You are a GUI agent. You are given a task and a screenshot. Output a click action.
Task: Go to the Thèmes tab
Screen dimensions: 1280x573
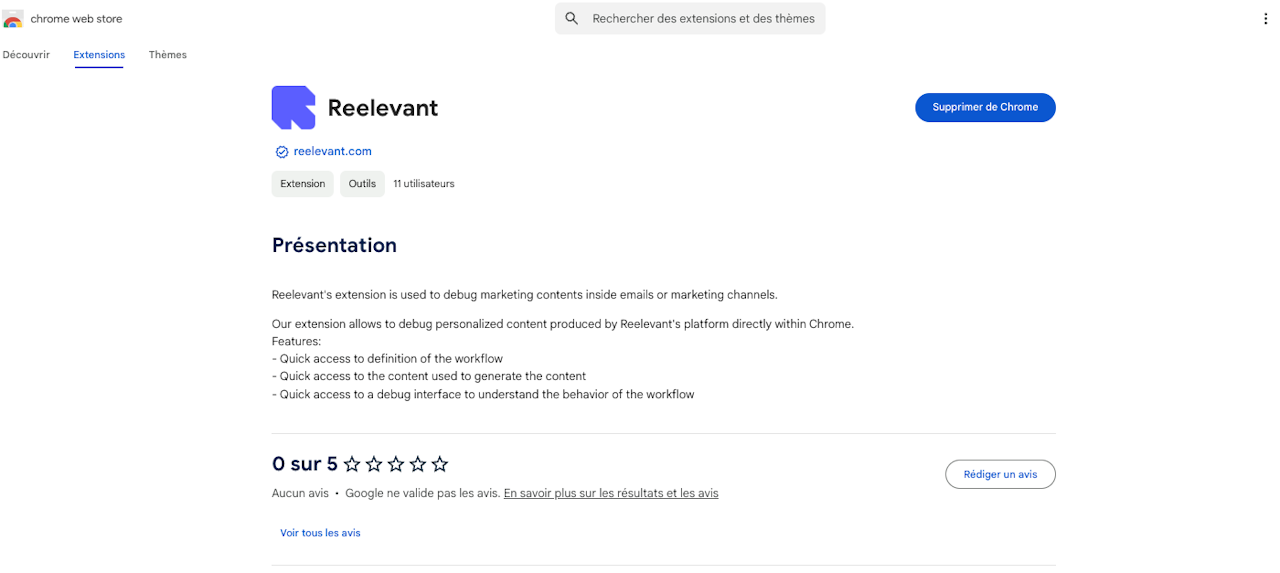point(168,55)
